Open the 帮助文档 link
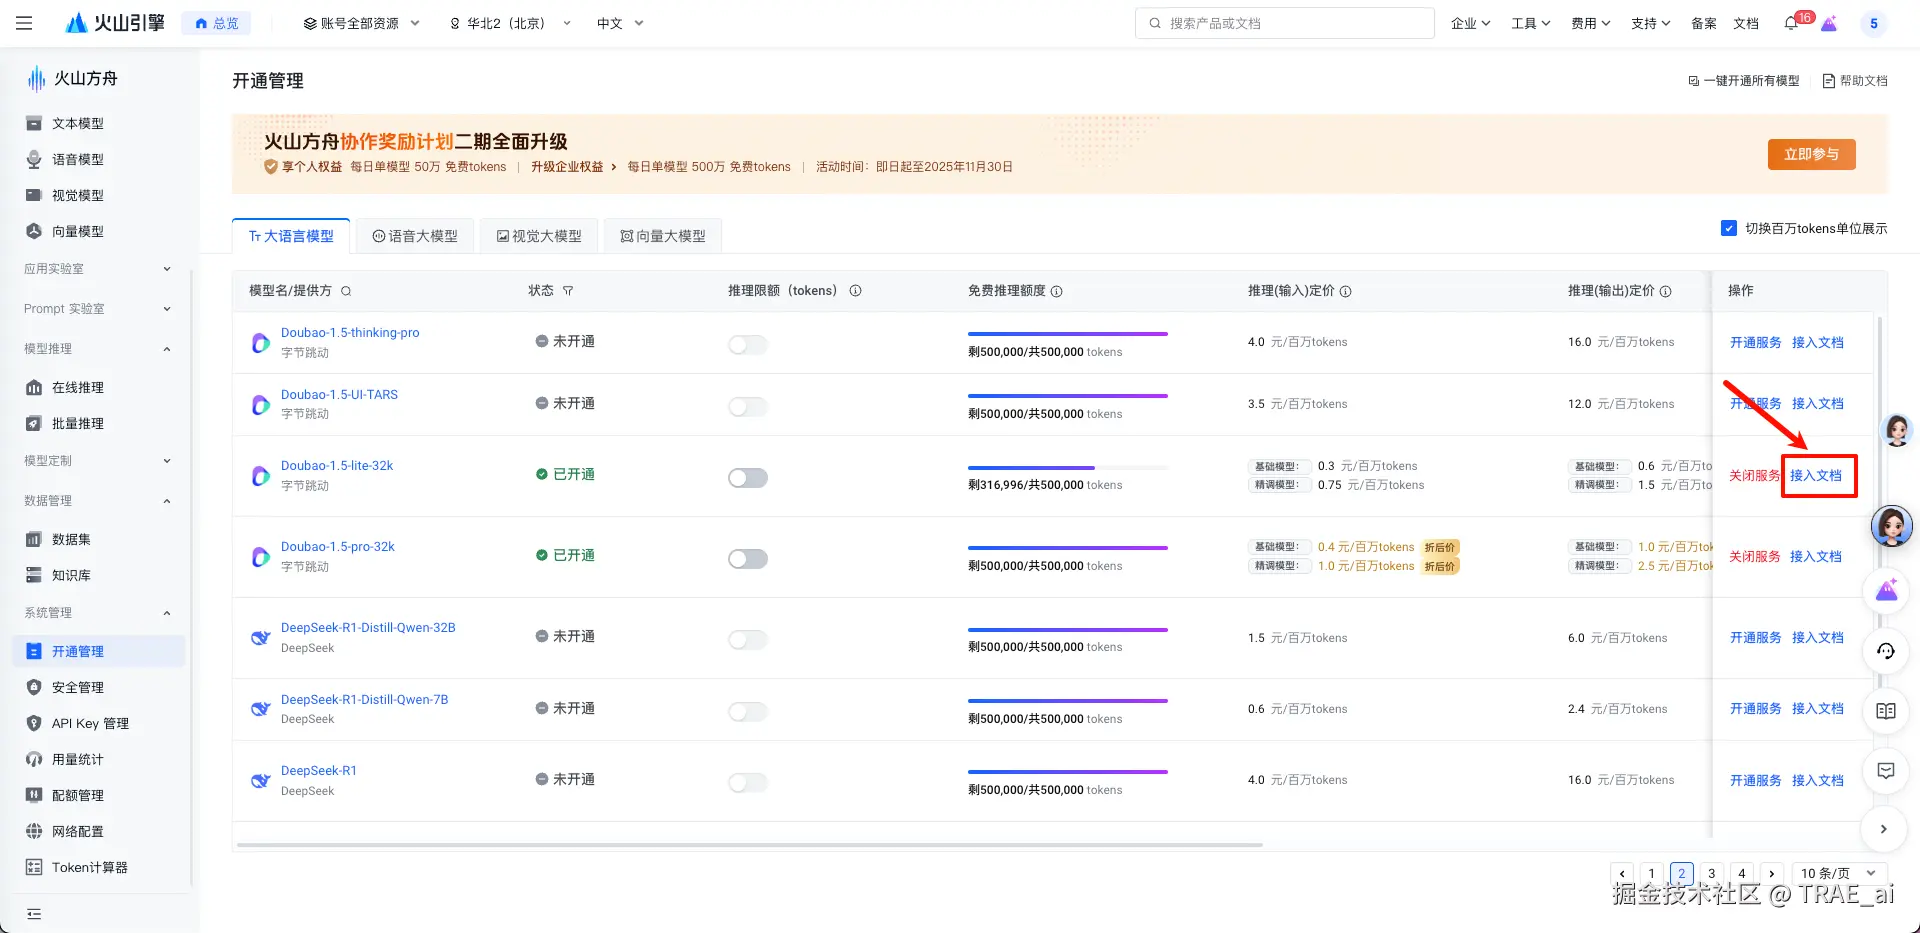This screenshot has height=933, width=1920. pos(1855,81)
